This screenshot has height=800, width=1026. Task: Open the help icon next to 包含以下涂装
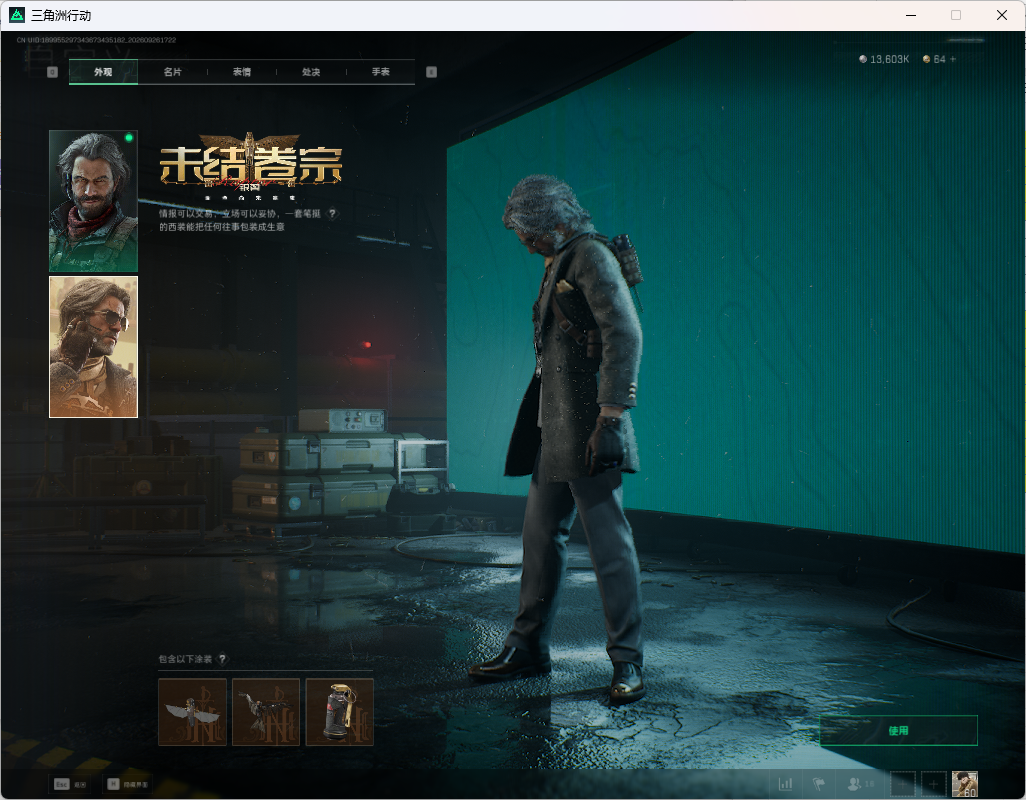click(222, 659)
